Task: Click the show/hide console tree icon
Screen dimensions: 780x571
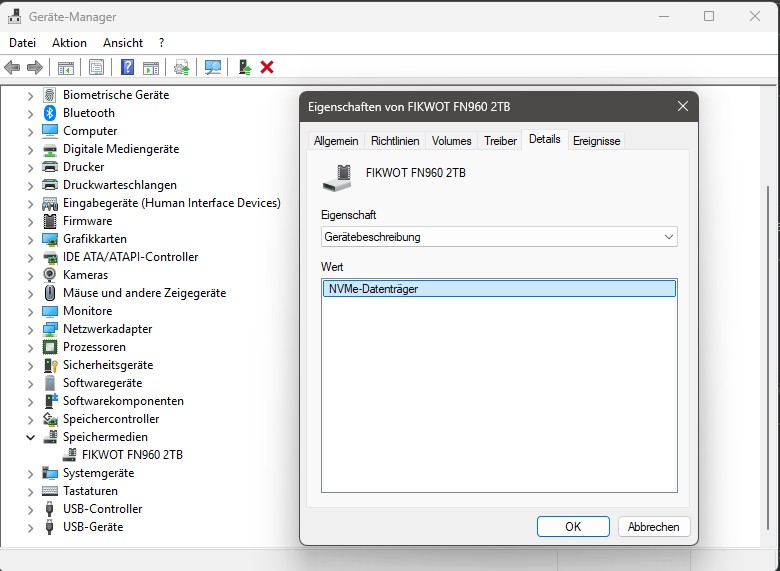Action: pyautogui.click(x=66, y=67)
